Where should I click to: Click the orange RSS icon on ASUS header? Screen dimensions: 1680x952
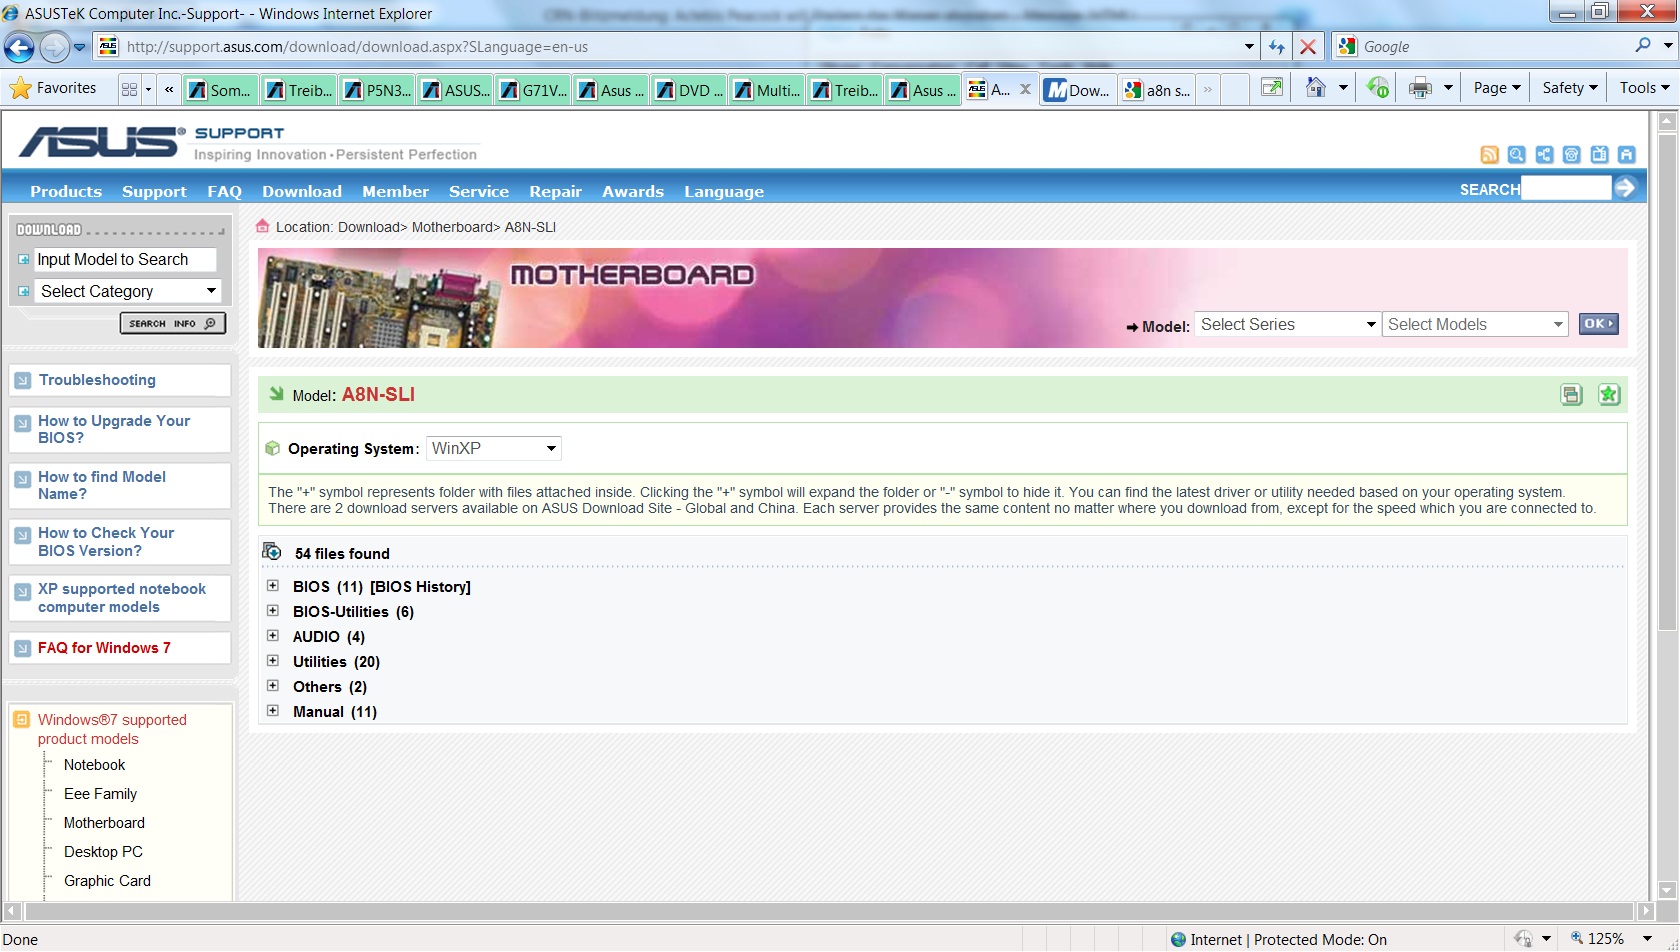tap(1490, 154)
